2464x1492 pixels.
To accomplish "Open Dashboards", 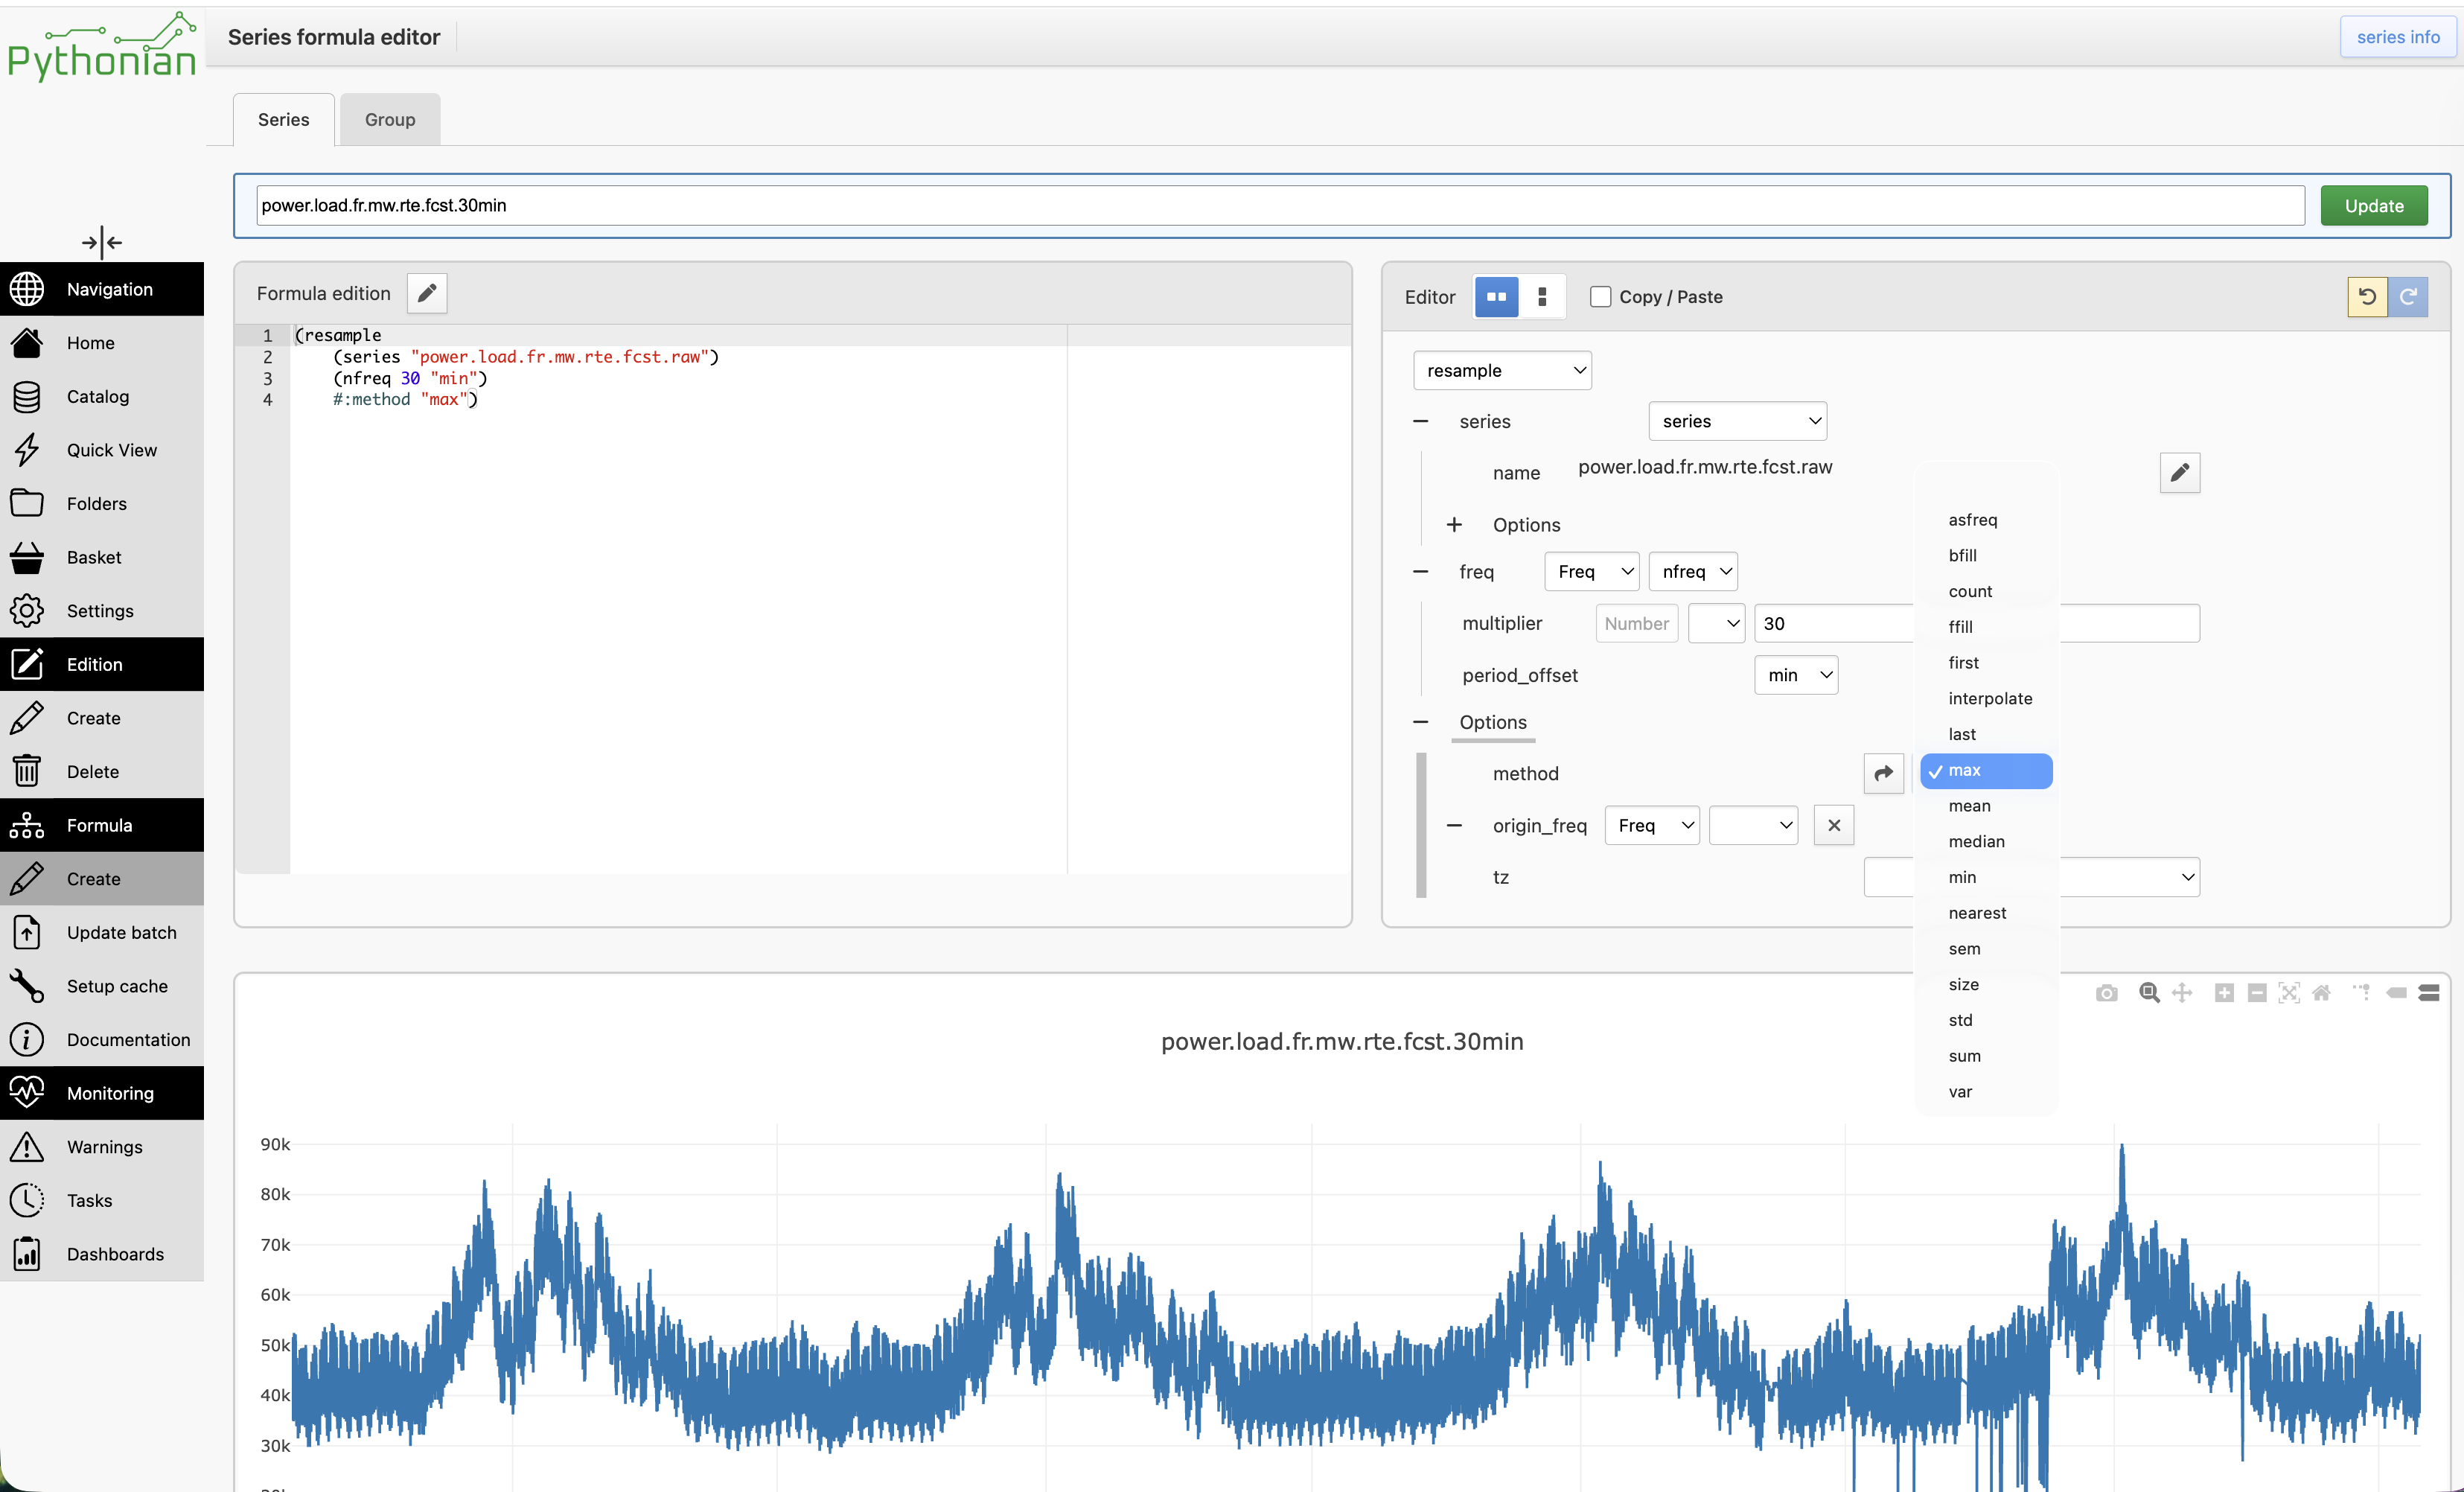I will point(102,1254).
